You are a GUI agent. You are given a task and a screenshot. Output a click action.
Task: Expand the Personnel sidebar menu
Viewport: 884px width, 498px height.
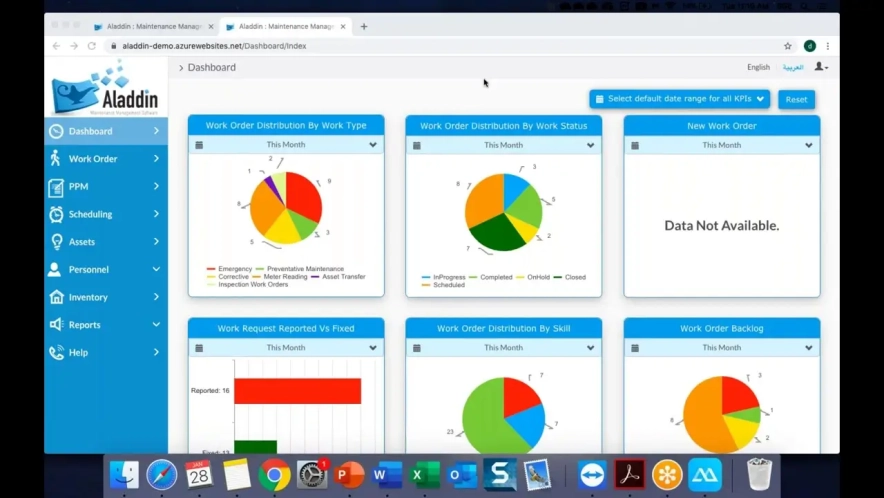105,269
